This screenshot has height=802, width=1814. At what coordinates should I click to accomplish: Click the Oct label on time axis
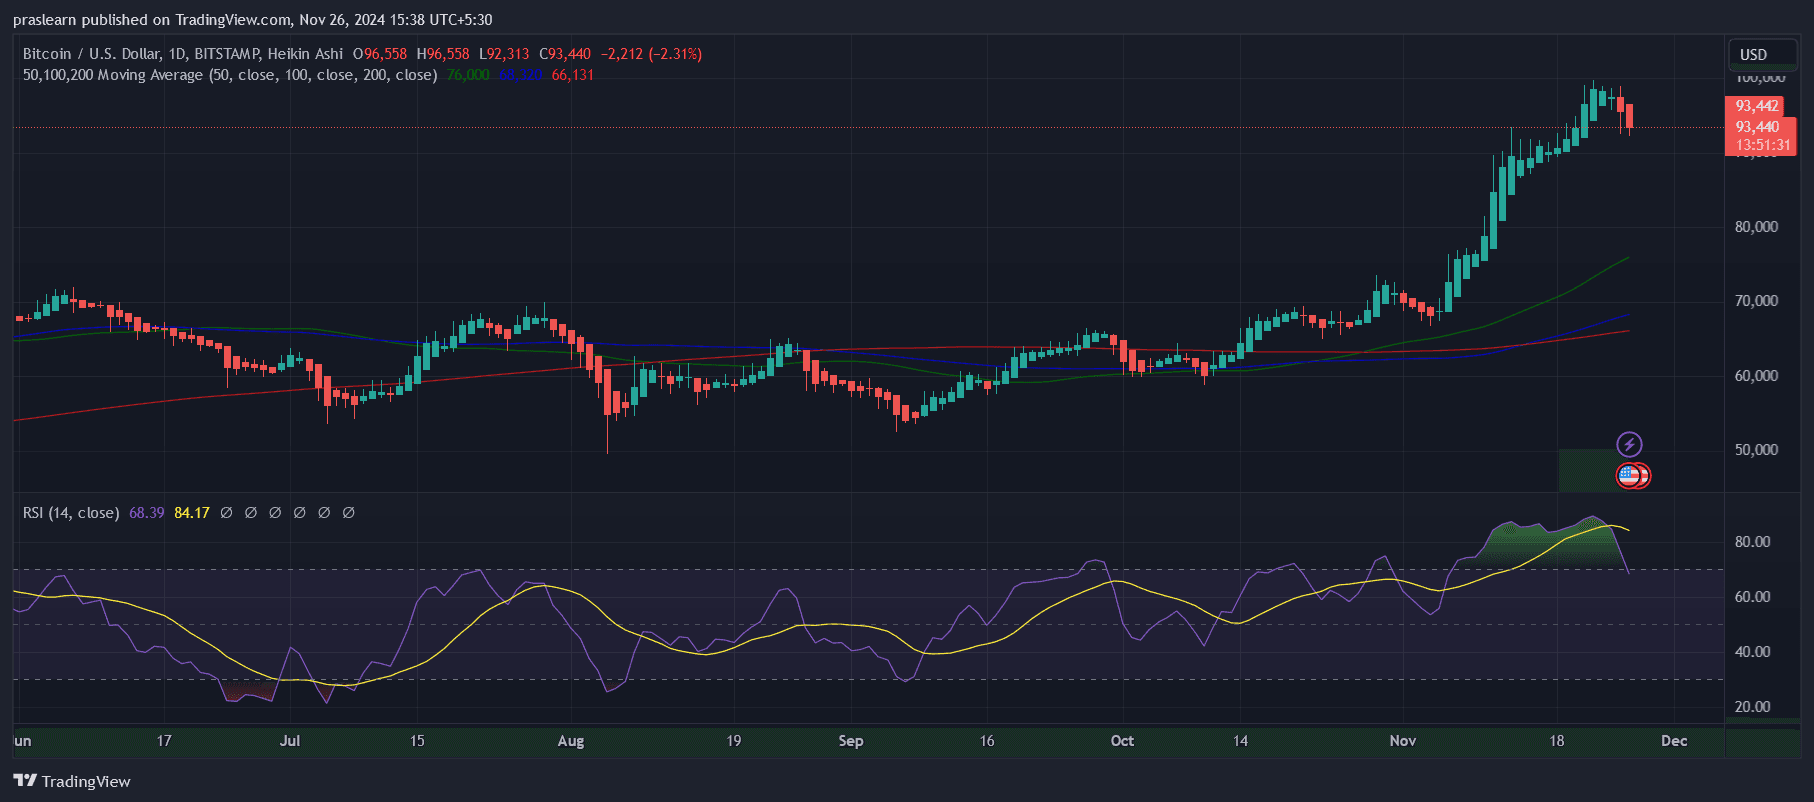point(1122,741)
